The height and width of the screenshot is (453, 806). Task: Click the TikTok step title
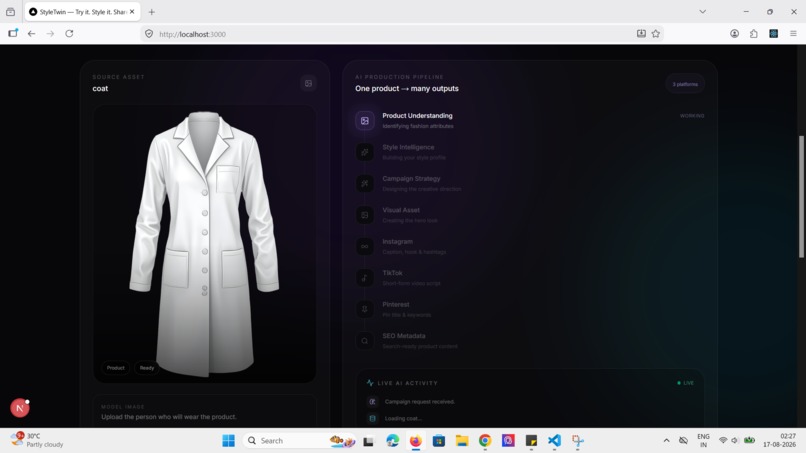tap(392, 273)
